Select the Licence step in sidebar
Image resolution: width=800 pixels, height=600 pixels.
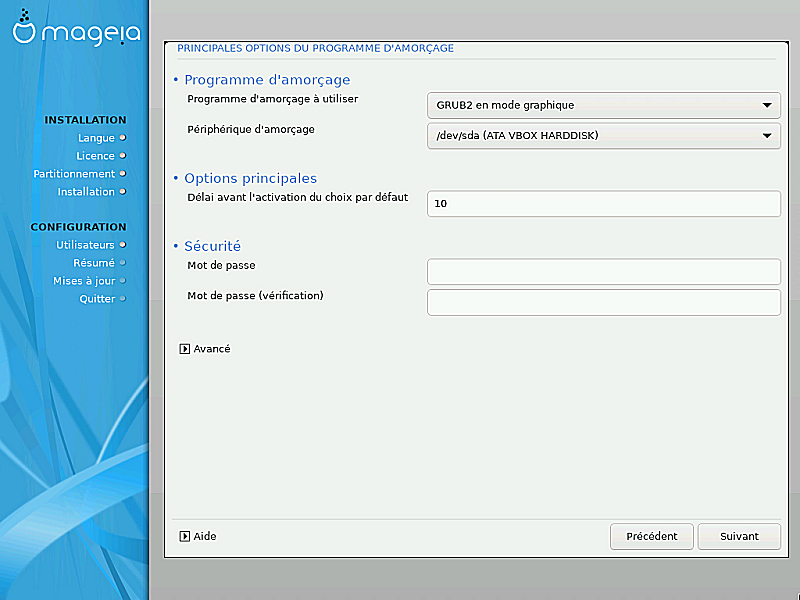pos(101,156)
